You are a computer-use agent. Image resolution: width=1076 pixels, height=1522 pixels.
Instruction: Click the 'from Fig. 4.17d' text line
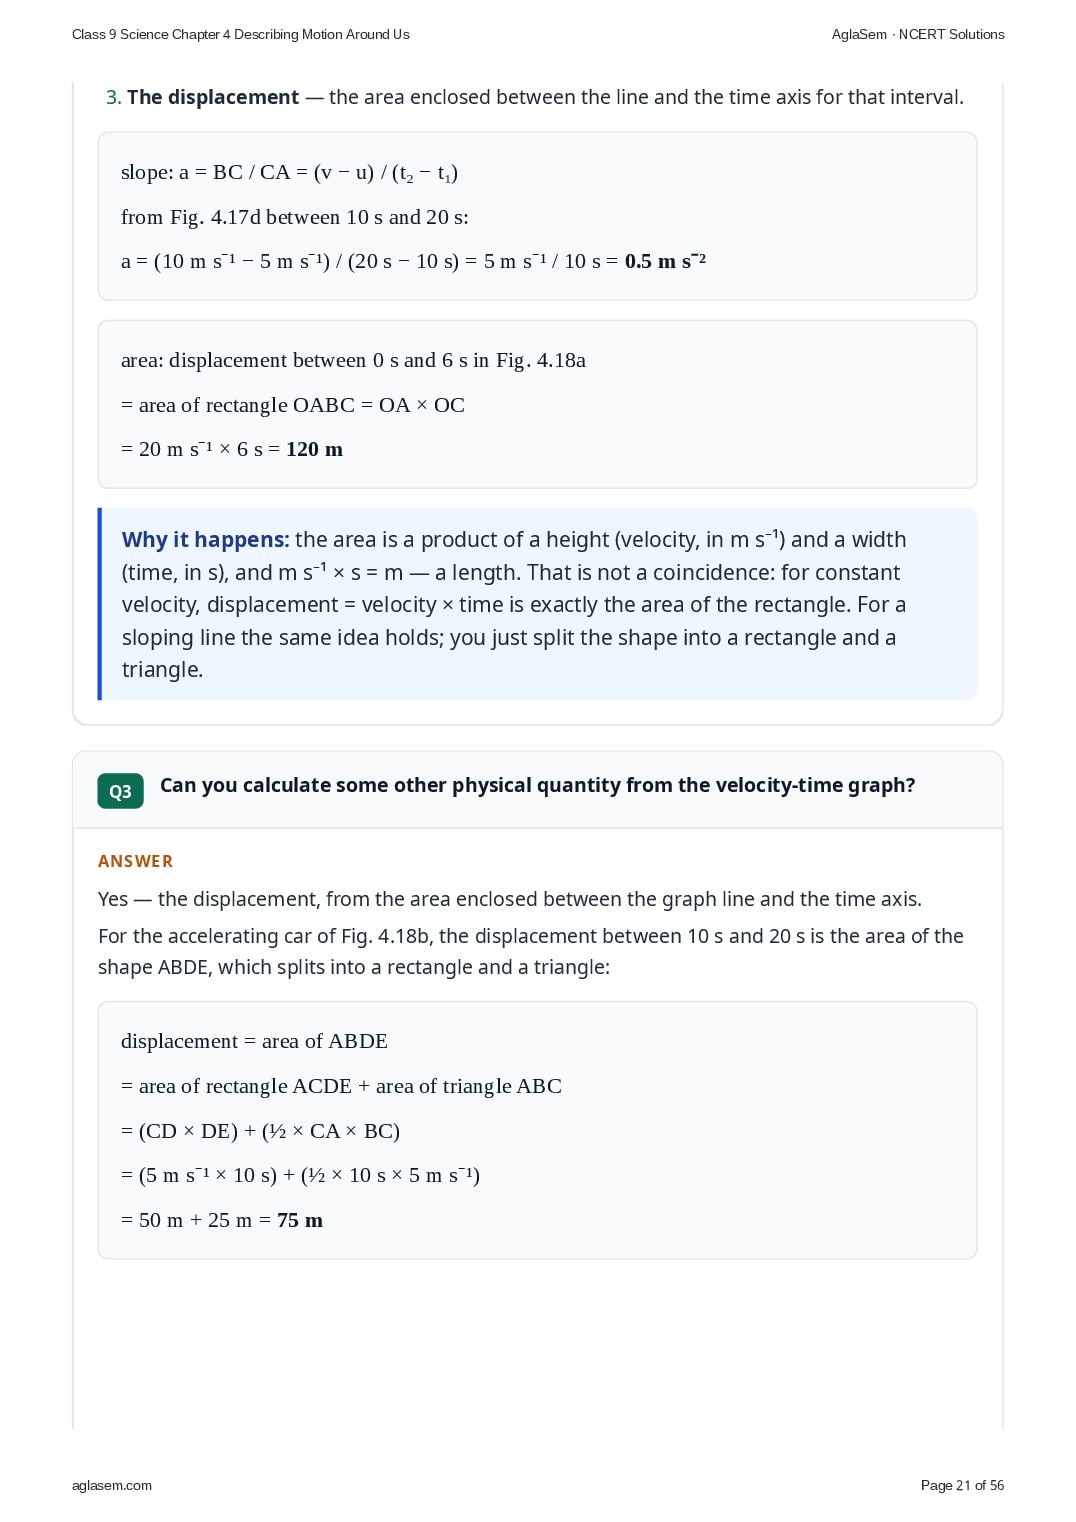tap(295, 217)
